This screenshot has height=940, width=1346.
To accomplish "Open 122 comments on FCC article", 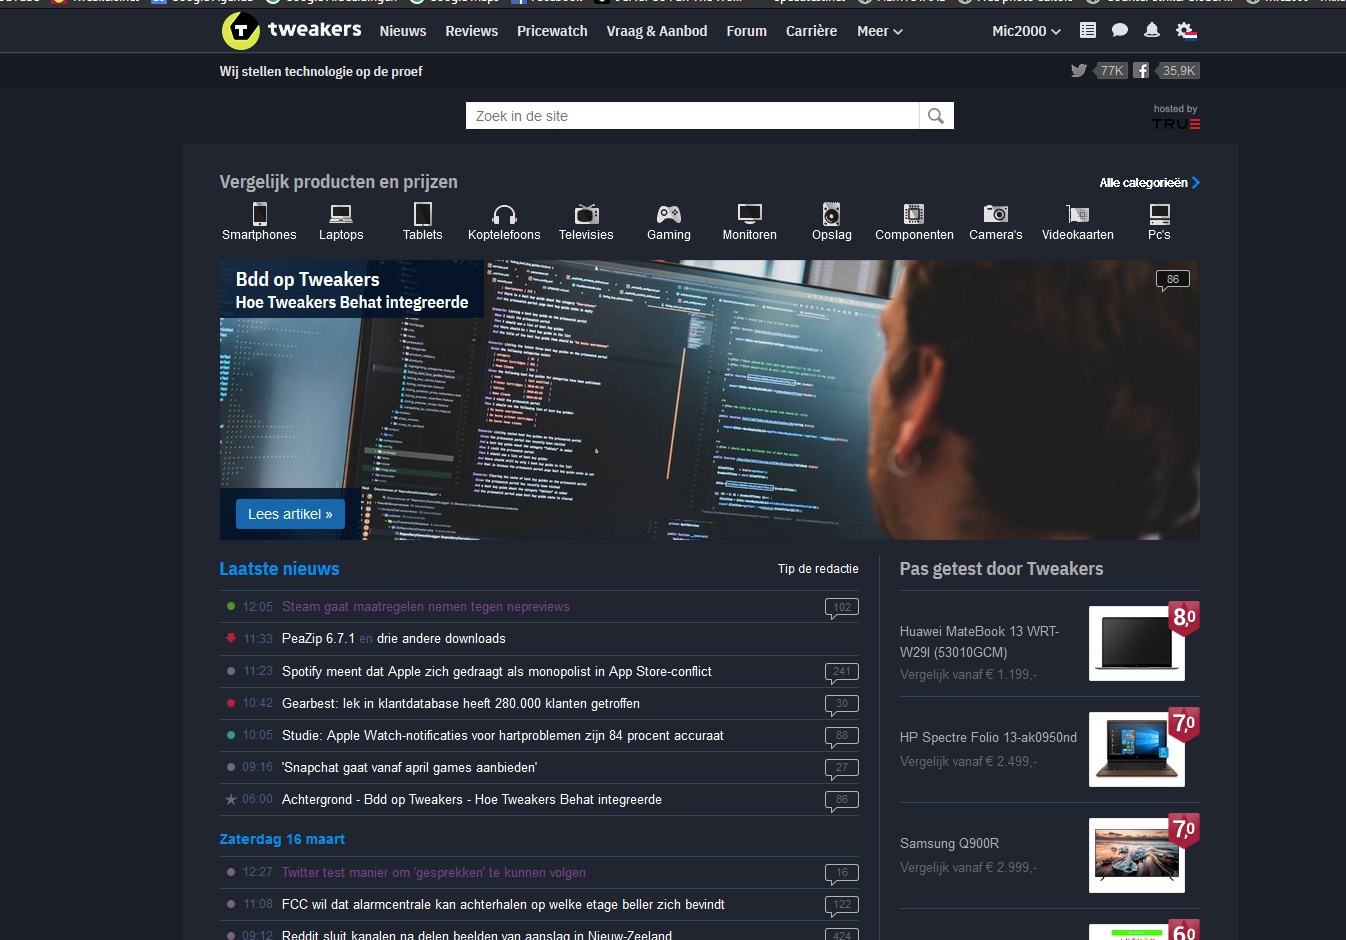I will pyautogui.click(x=842, y=906).
